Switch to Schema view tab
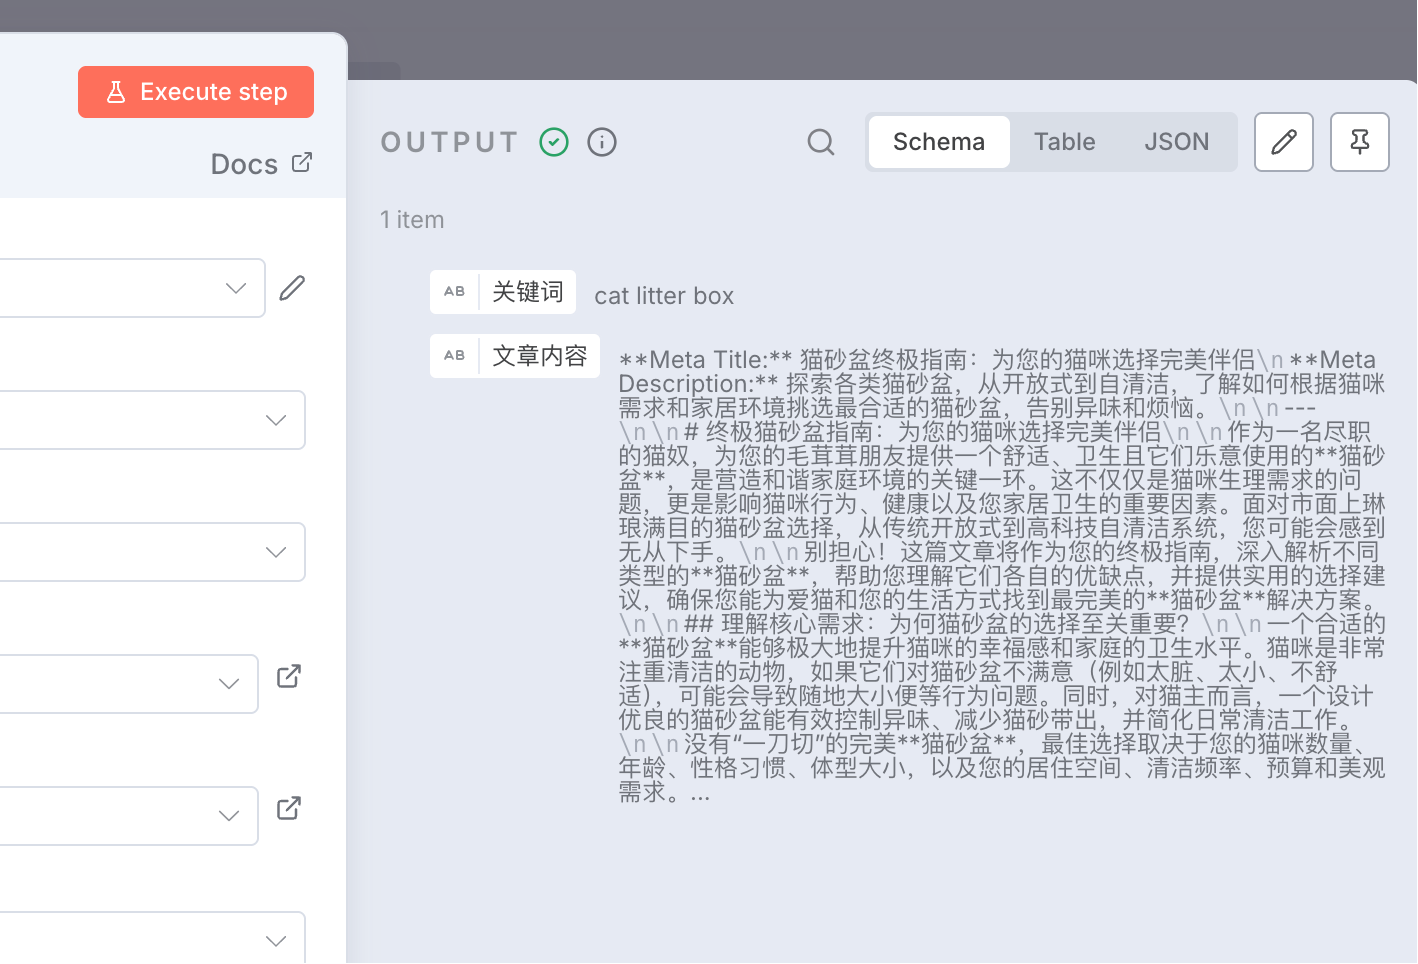This screenshot has width=1418, height=964. coord(939,142)
